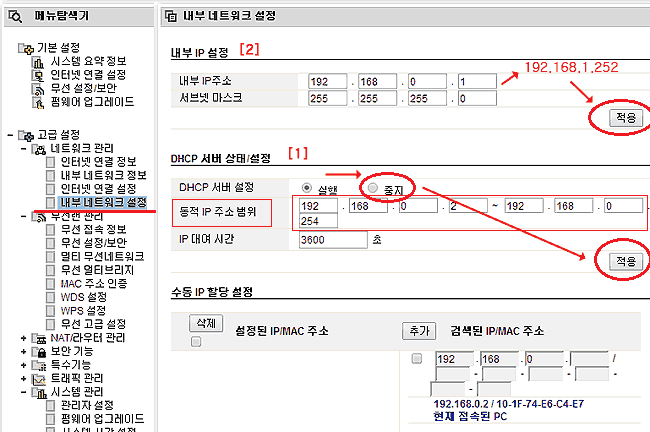This screenshot has height=432, width=650.
Task: Click the 무선 설정/보안 wireless icon under 기본 설정
Action: pos(38,90)
